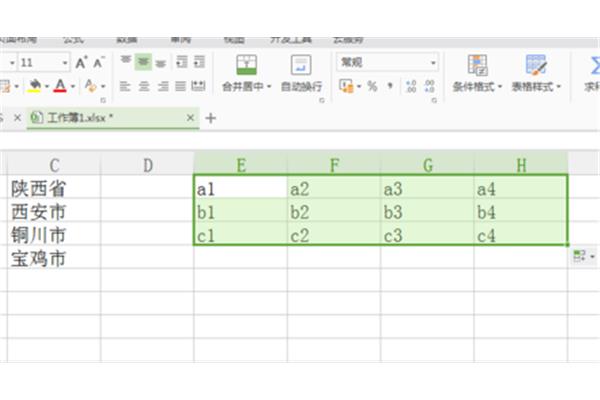Open the font size 11 dropdown
Viewport: 600px width, 400px height.
point(65,63)
